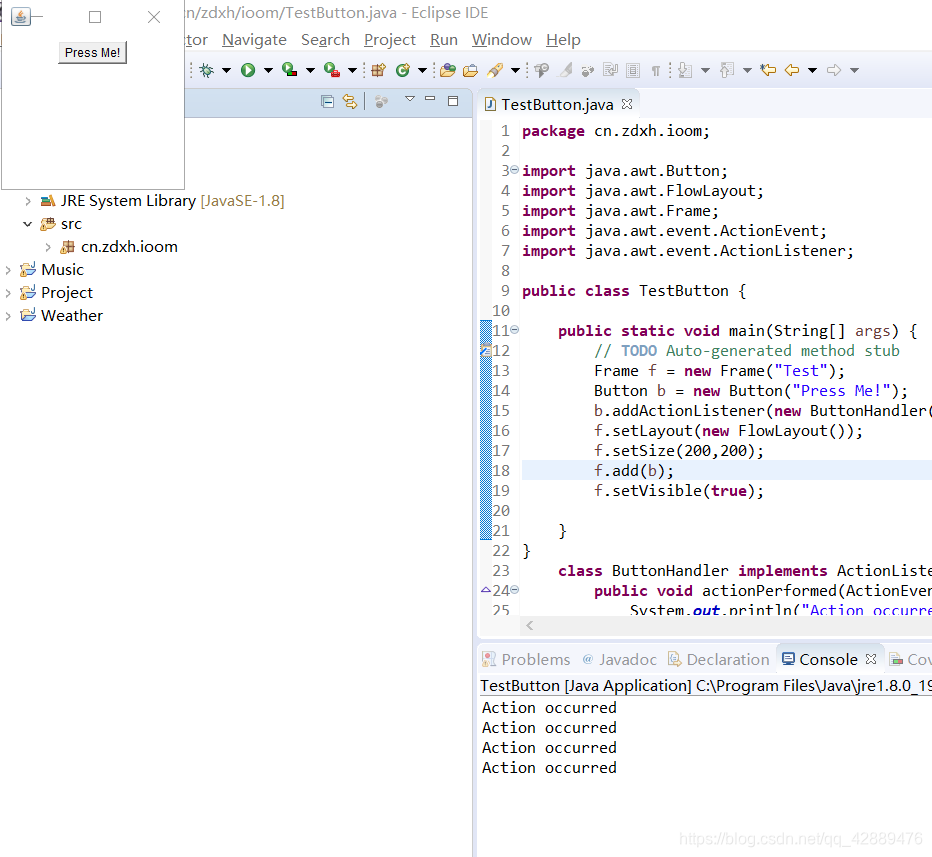Close the TestButton.java editor tab
932x857 pixels.
(x=626, y=104)
